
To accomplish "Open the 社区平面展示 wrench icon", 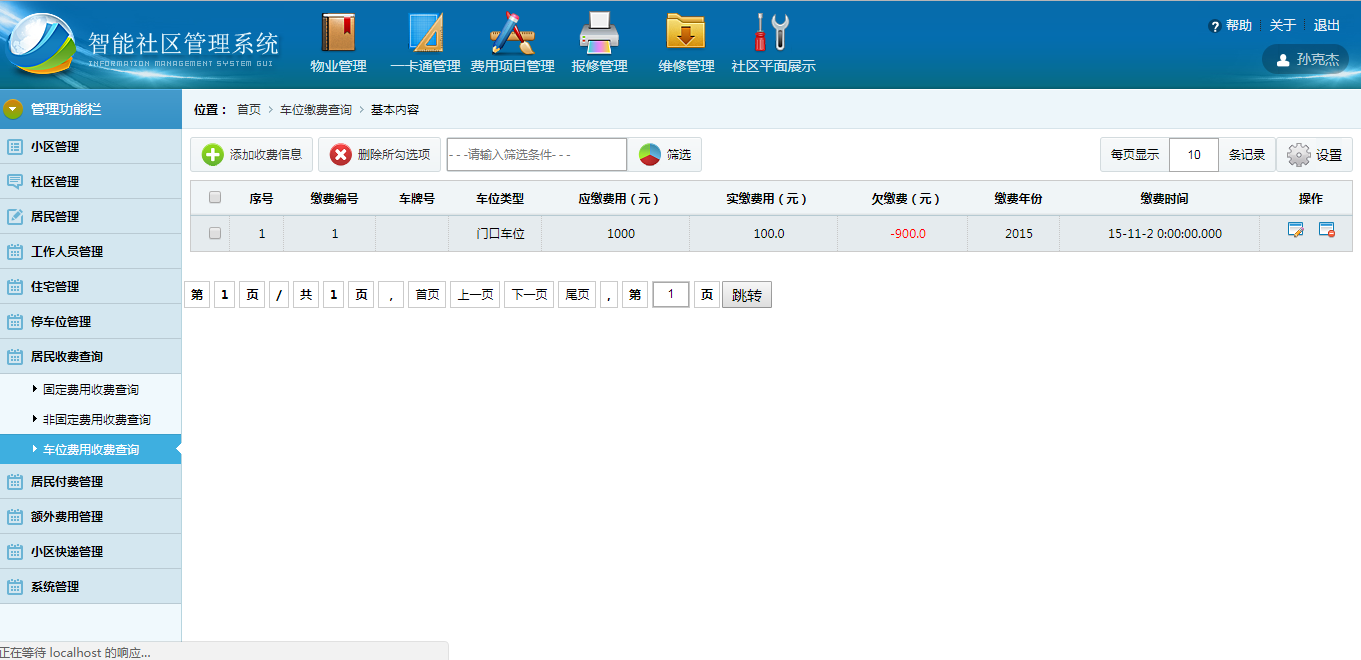I will (772, 32).
